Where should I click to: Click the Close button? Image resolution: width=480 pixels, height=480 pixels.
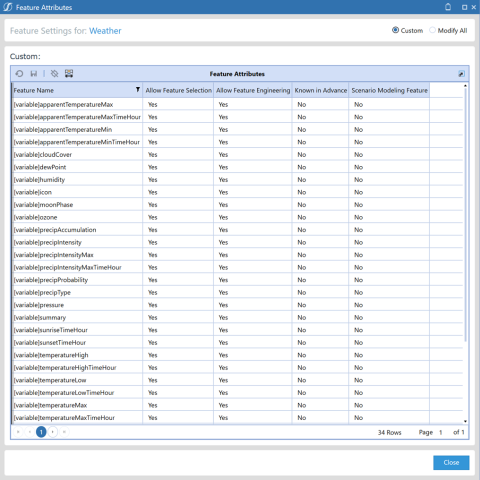tap(451, 463)
